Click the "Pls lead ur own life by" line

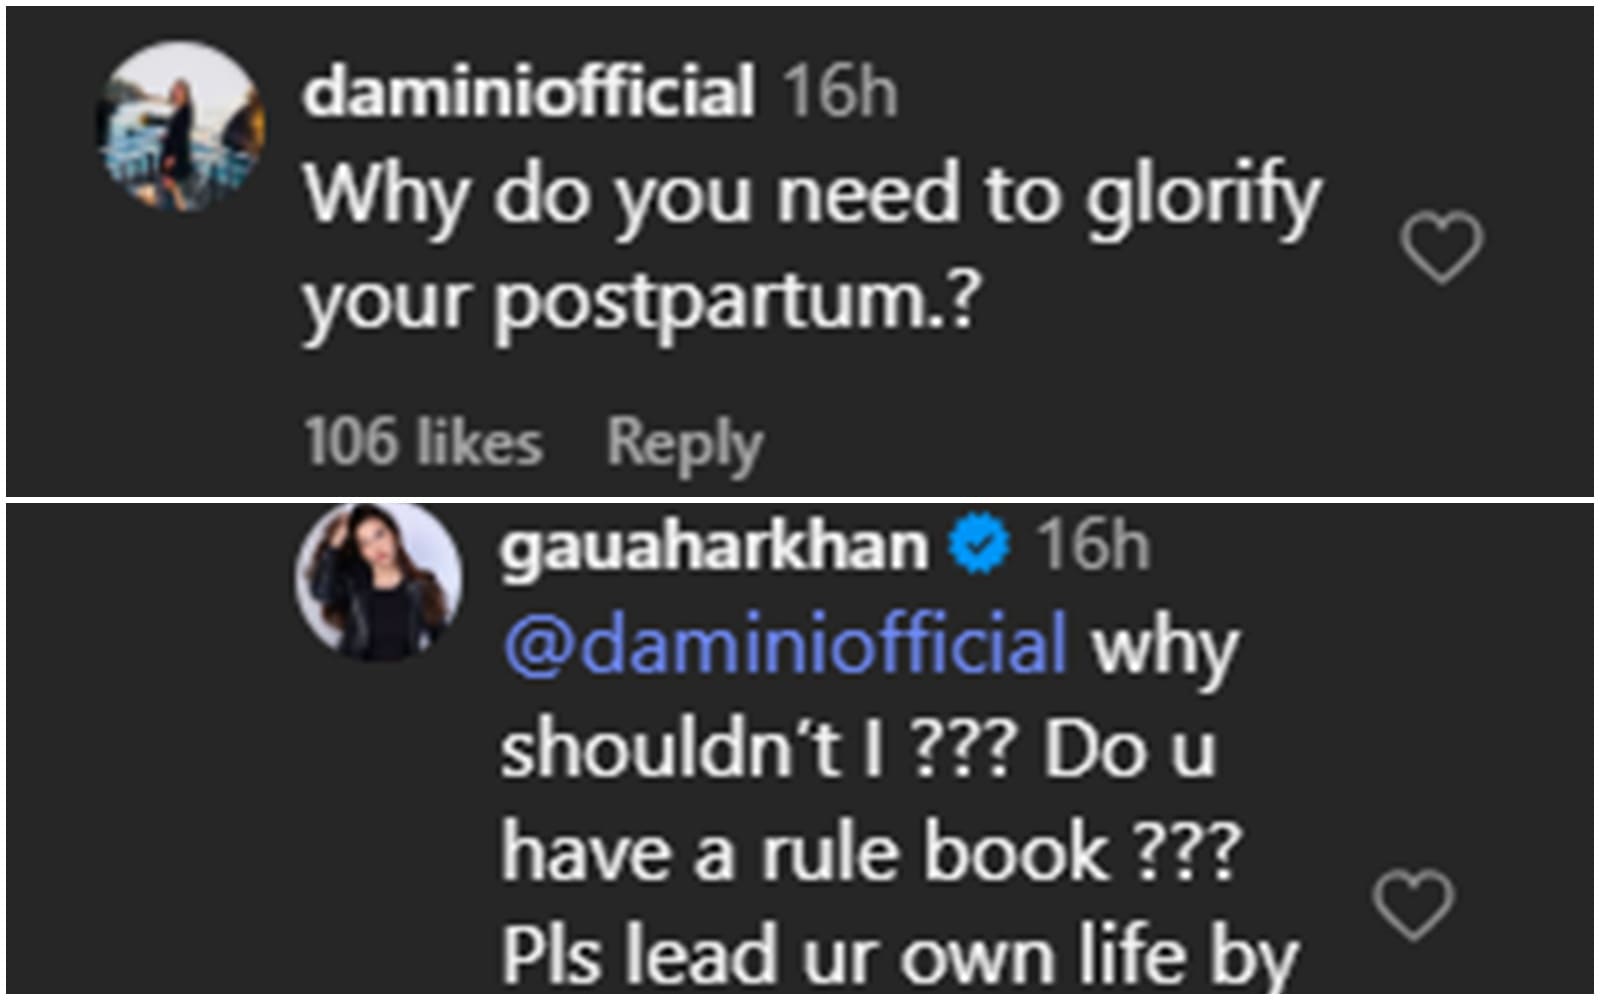click(x=900, y=956)
